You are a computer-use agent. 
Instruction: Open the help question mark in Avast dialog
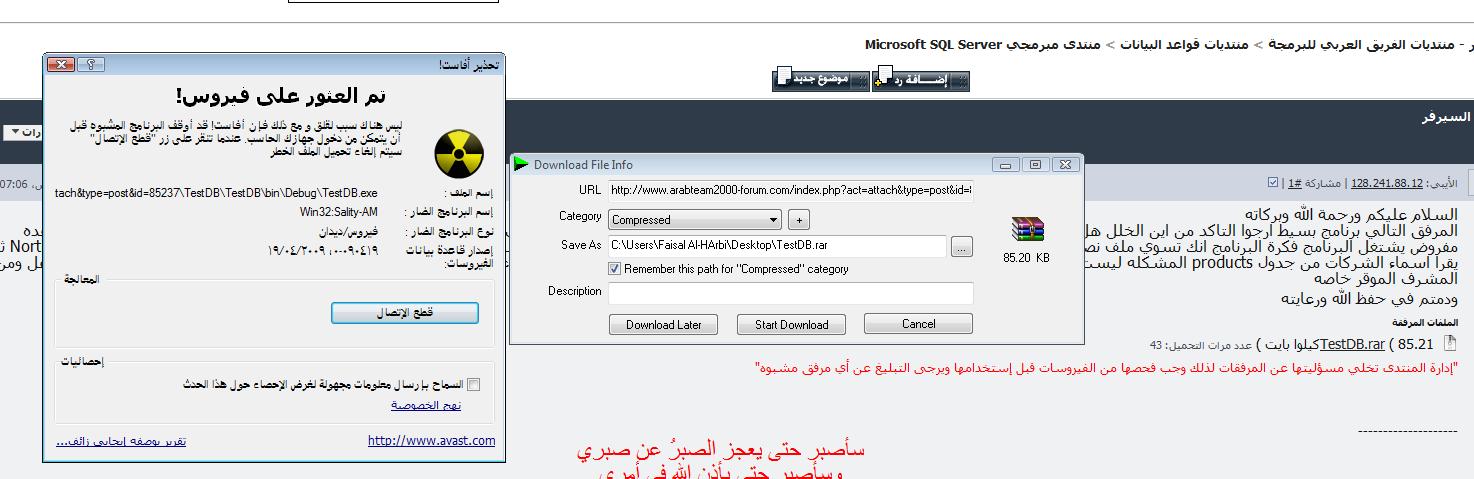coord(91,64)
